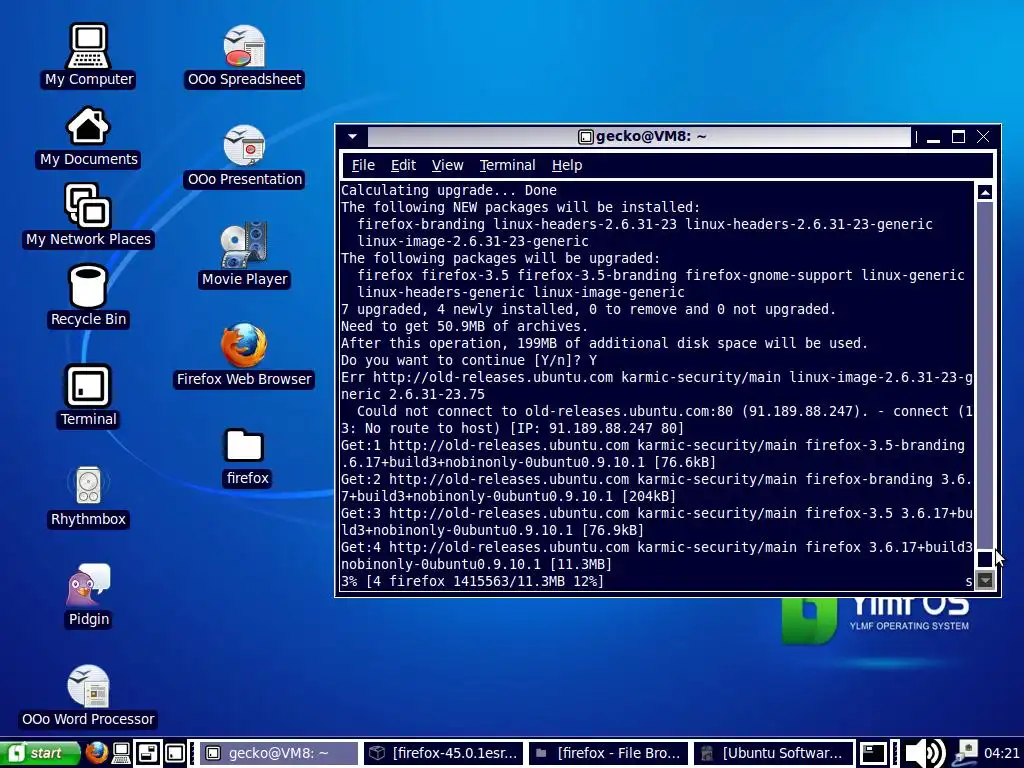Click computer quick-launch icon in taskbar
The image size is (1024, 768).
[x=121, y=753]
